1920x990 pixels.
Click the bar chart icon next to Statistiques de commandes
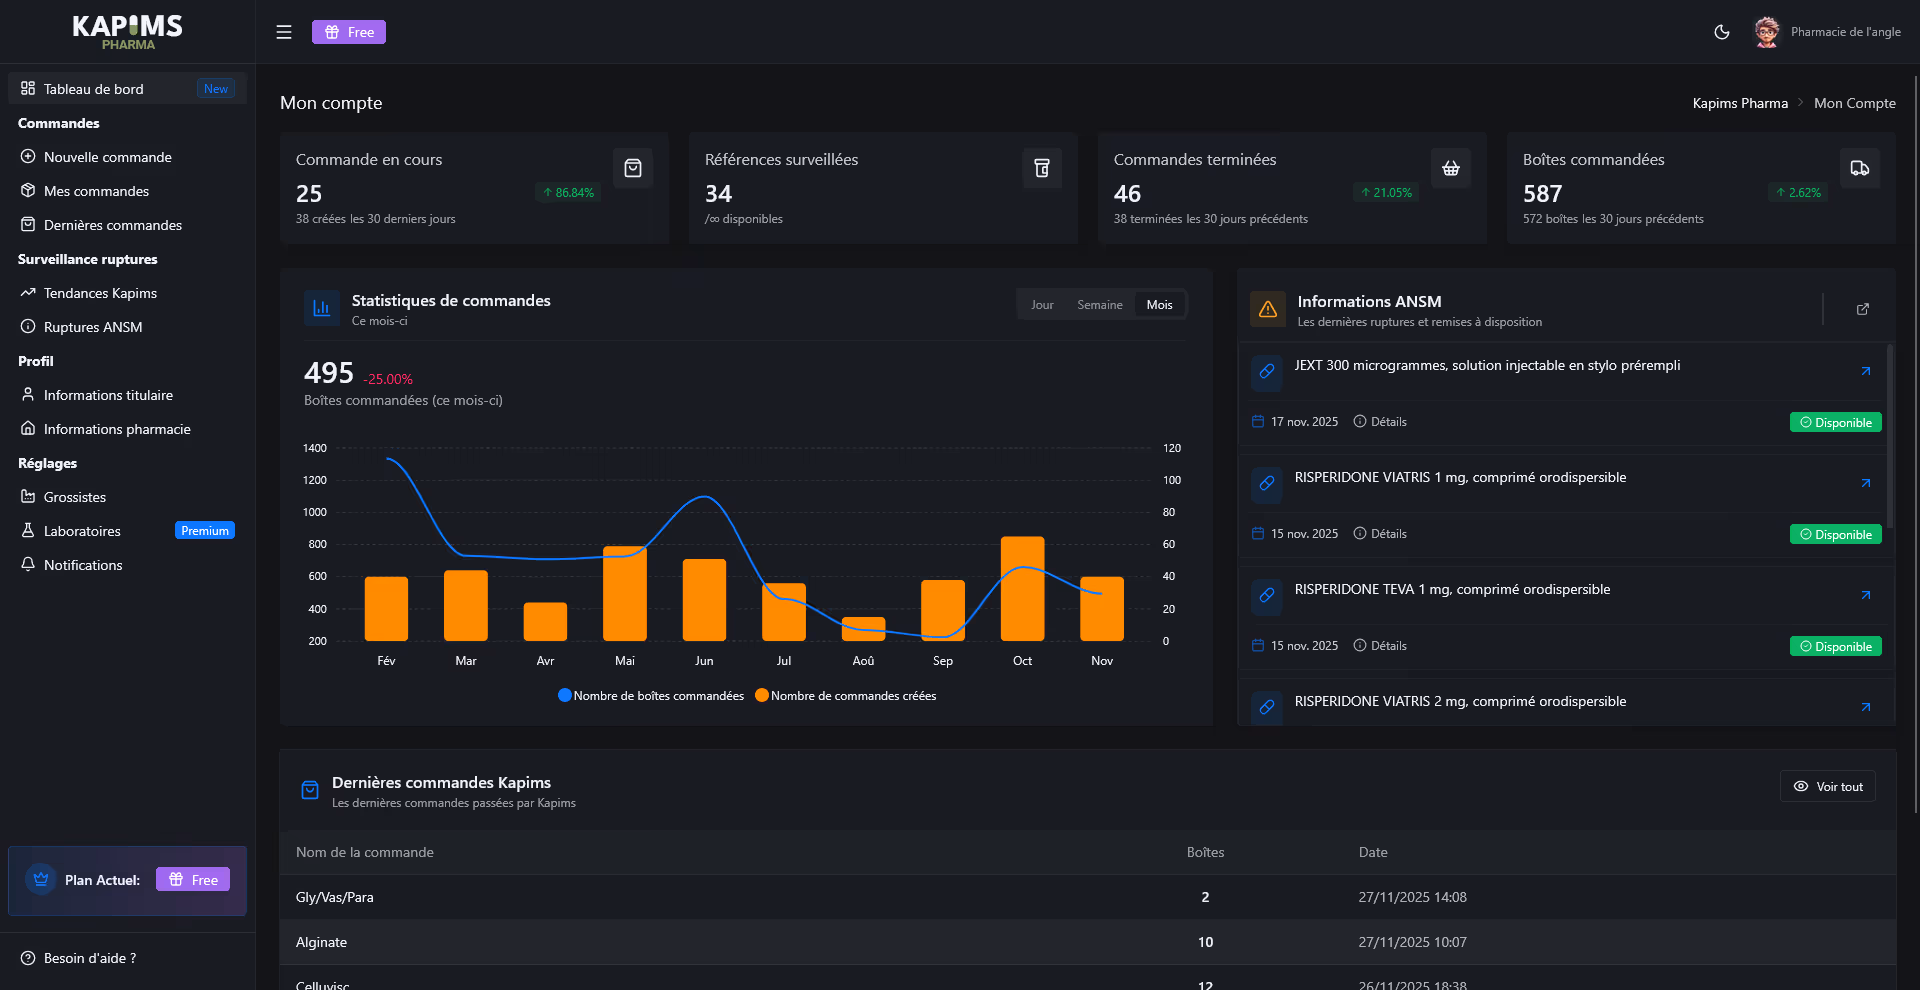click(320, 308)
